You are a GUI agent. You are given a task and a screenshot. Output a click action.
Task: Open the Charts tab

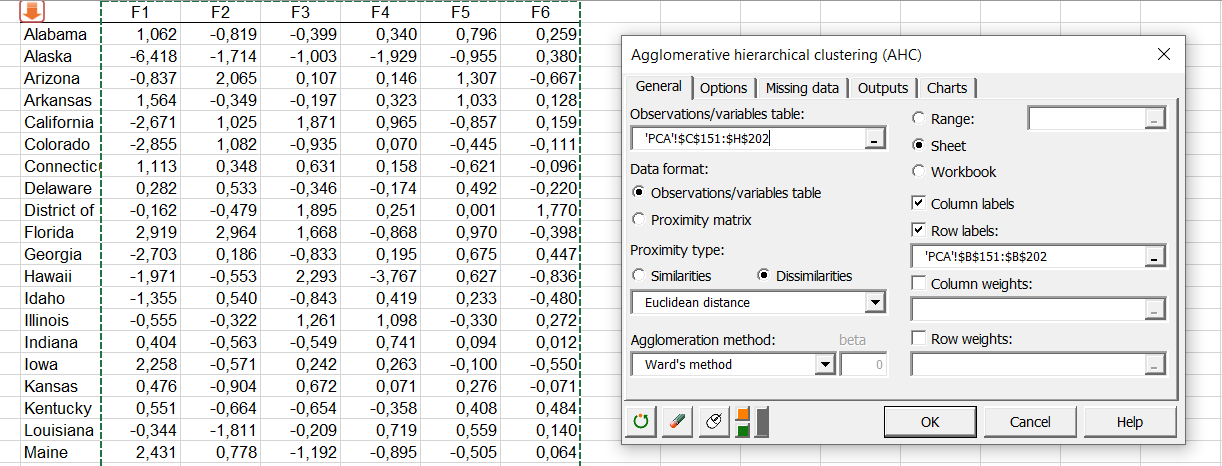(x=946, y=88)
